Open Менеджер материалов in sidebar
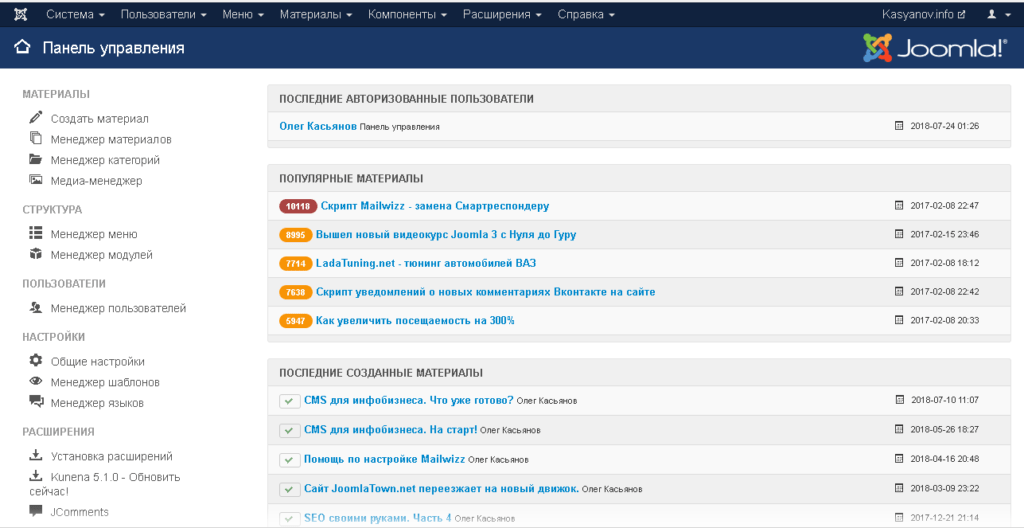Image resolution: width=1024 pixels, height=528 pixels. [x=112, y=139]
